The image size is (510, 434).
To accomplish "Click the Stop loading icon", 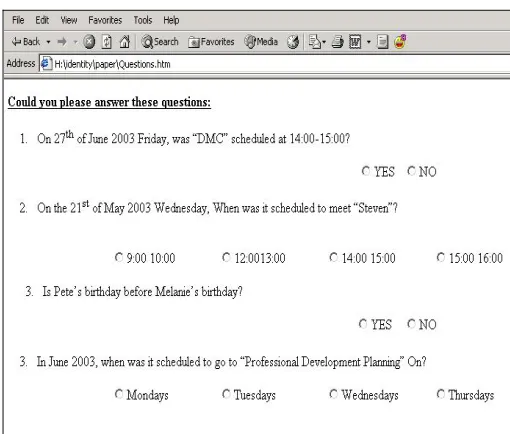I will point(89,42).
